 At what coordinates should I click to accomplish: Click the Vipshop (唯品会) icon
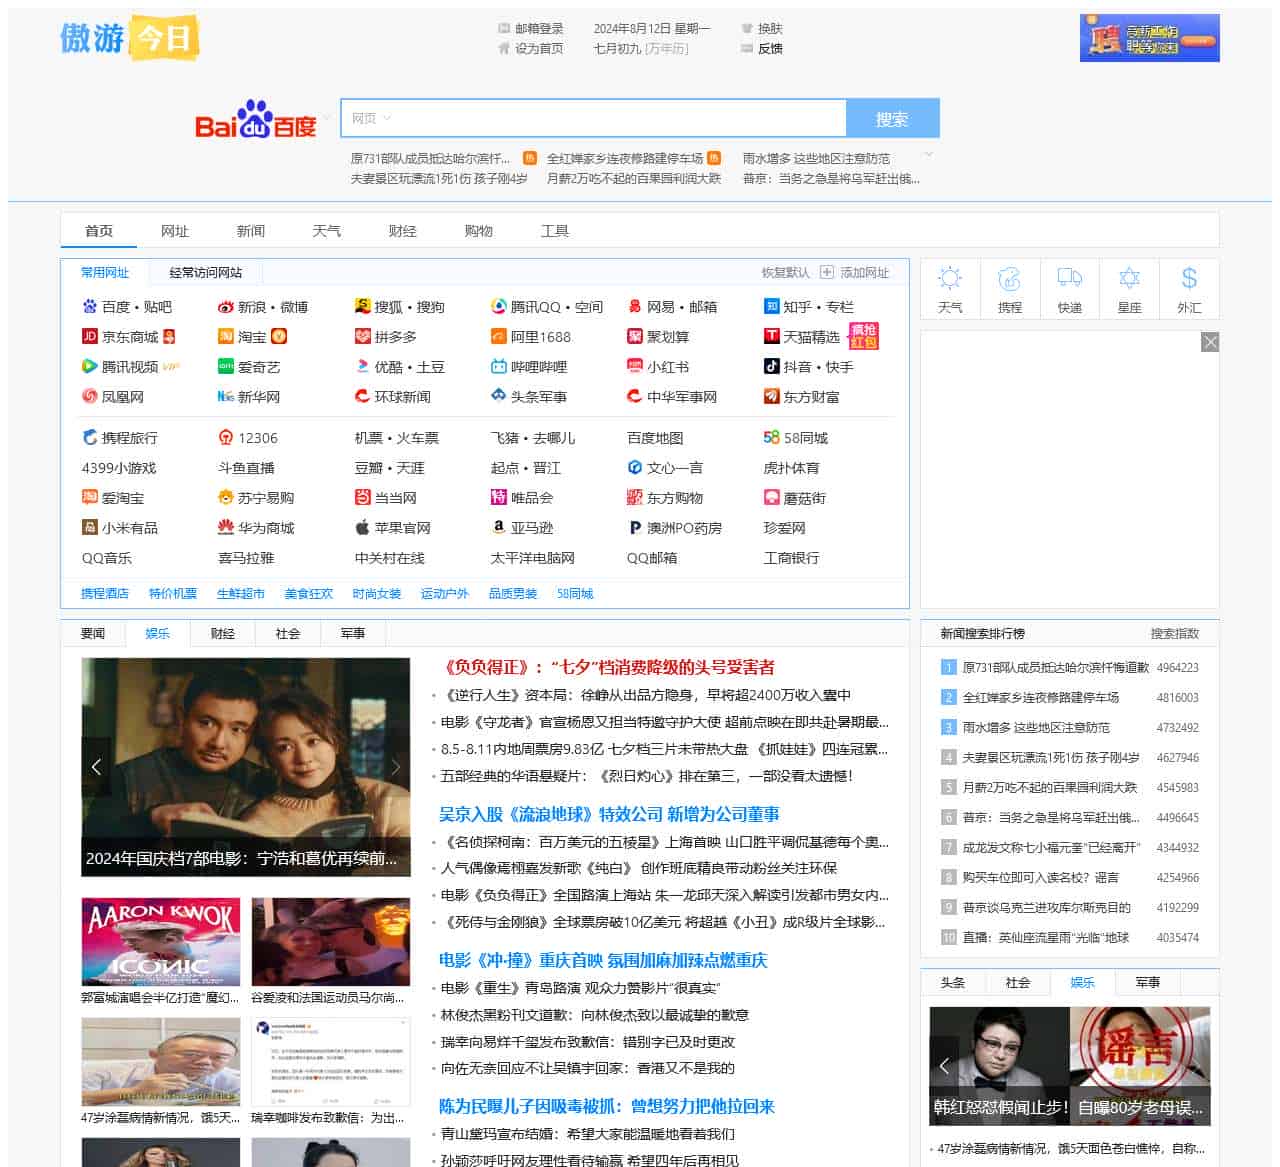pos(499,497)
